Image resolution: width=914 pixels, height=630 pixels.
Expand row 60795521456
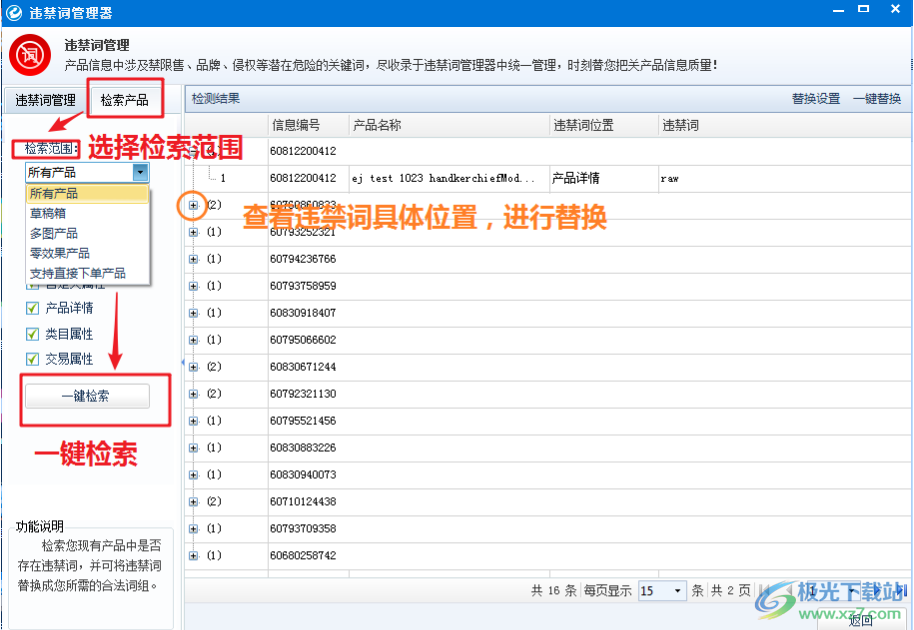pos(194,421)
